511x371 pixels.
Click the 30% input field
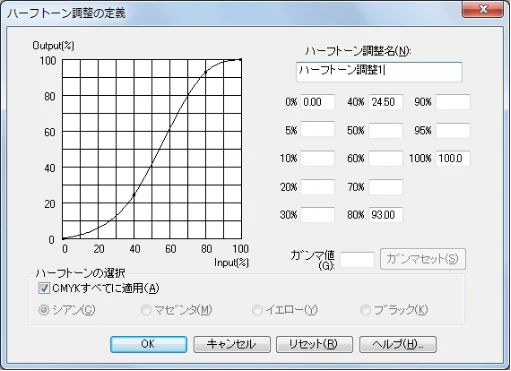click(x=318, y=215)
